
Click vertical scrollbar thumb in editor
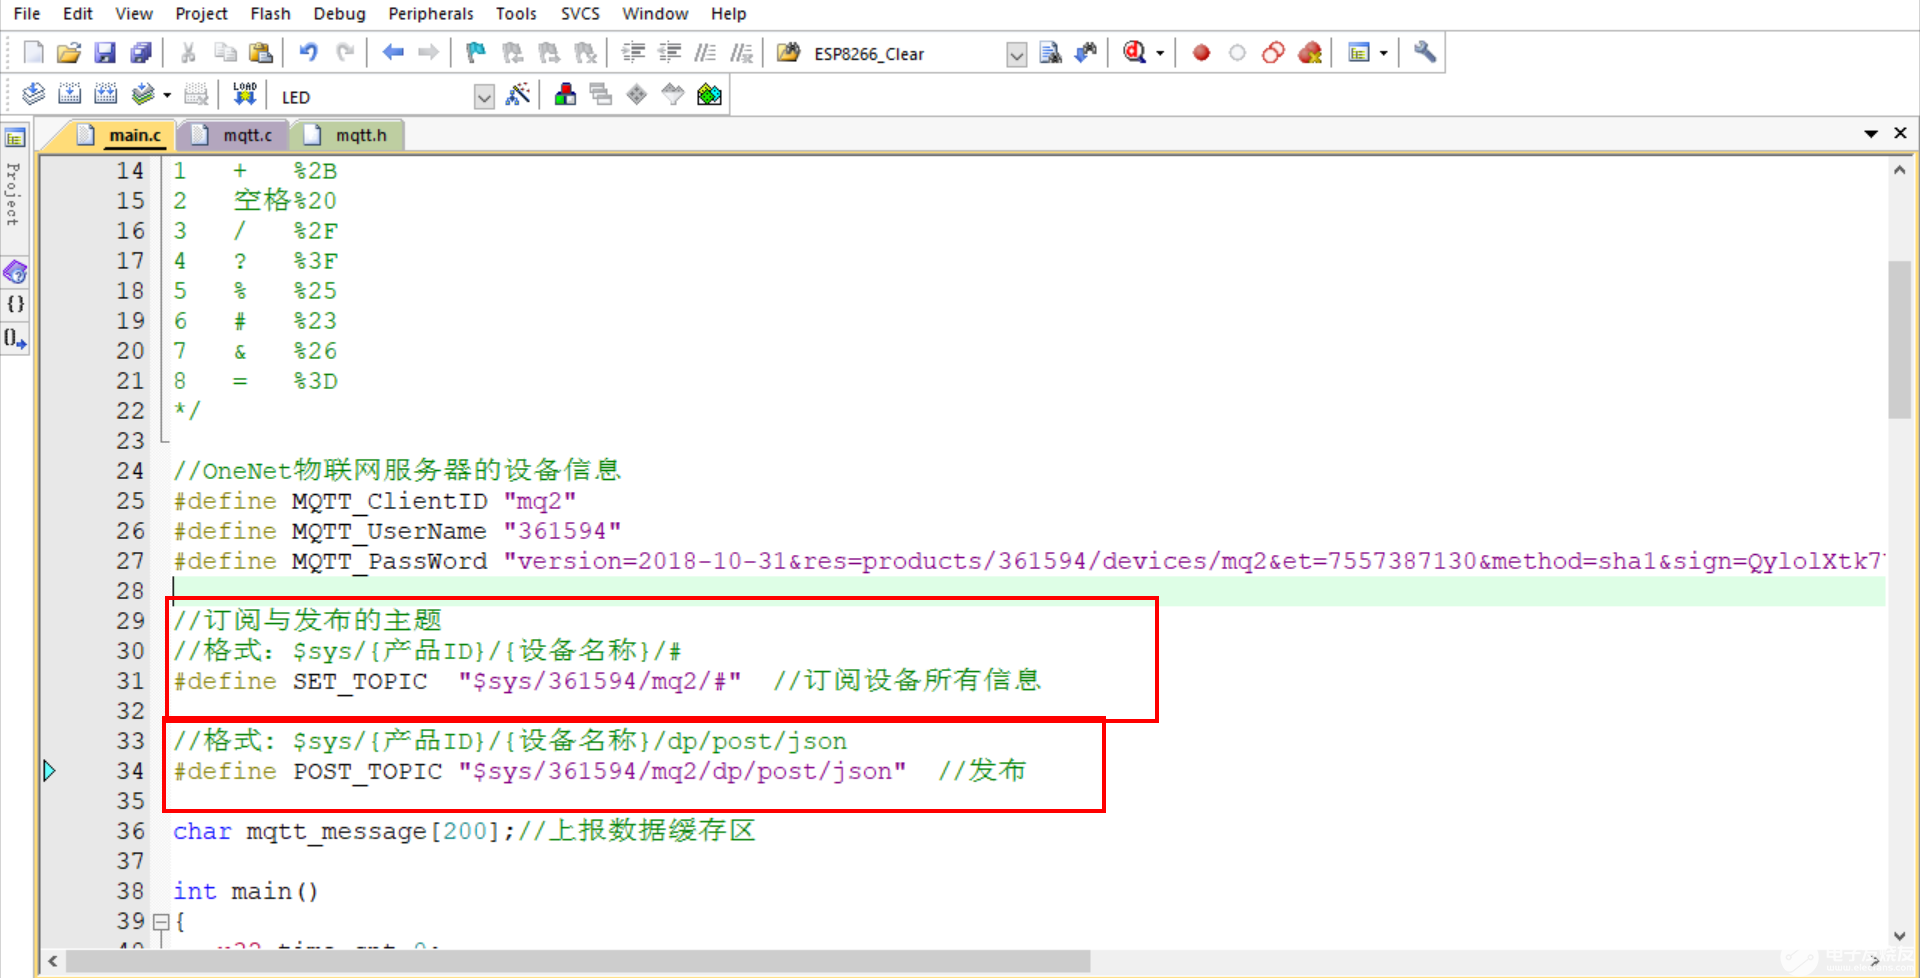1899,338
